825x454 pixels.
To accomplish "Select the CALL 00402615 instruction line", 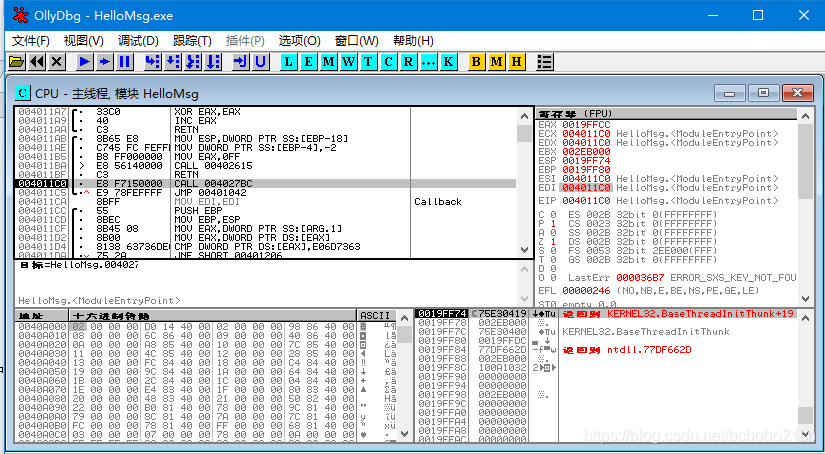I will click(x=265, y=166).
